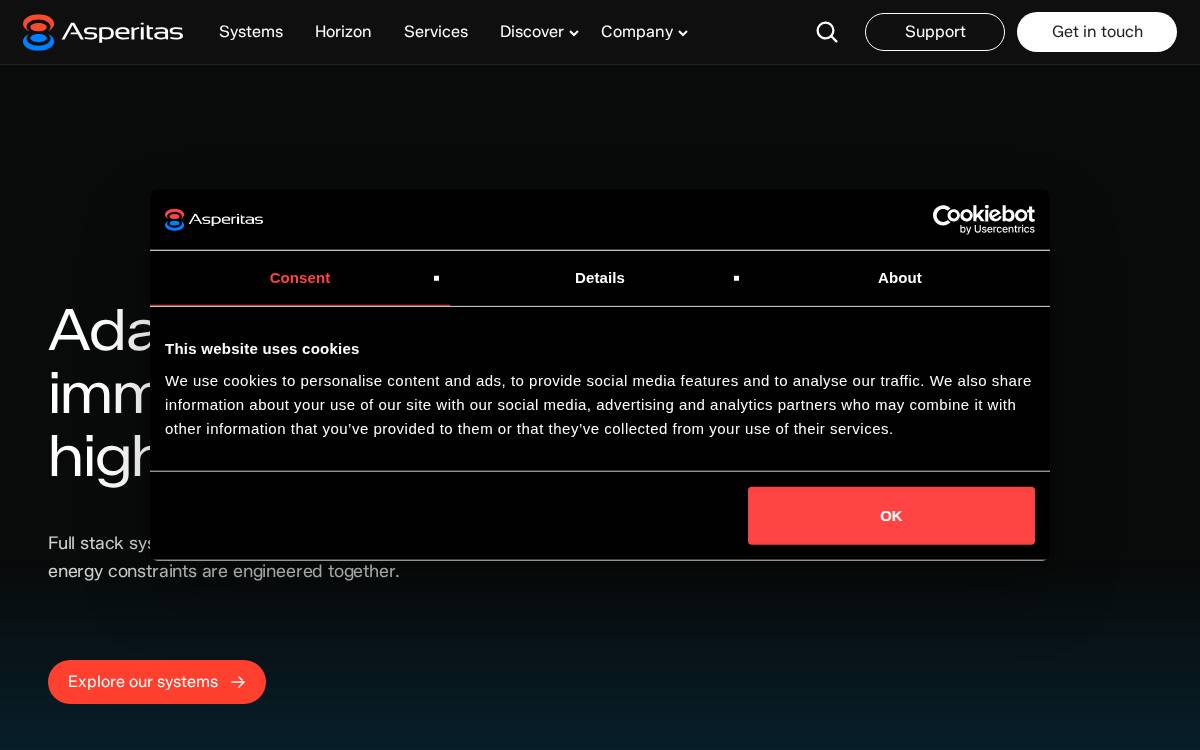Open the Cookiebot by Usercentrics logo link
This screenshot has width=1200, height=750.
[983, 219]
